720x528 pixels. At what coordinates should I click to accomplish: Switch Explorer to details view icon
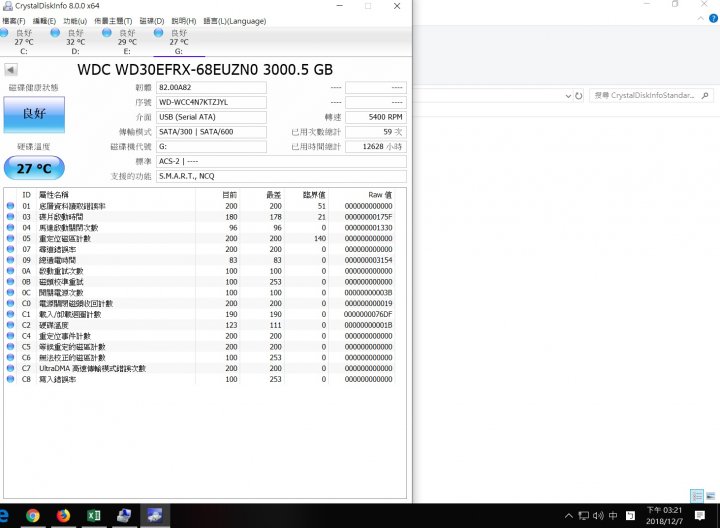(697, 496)
